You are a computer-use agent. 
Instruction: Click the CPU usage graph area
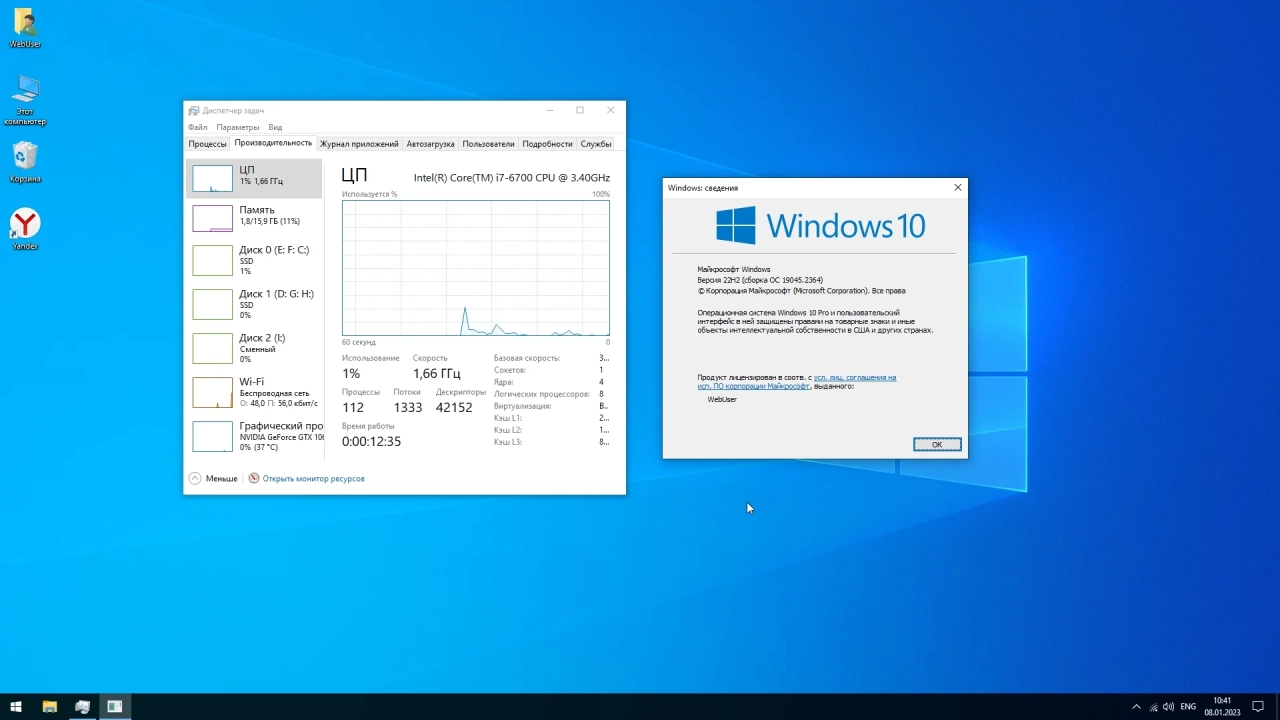tap(476, 268)
